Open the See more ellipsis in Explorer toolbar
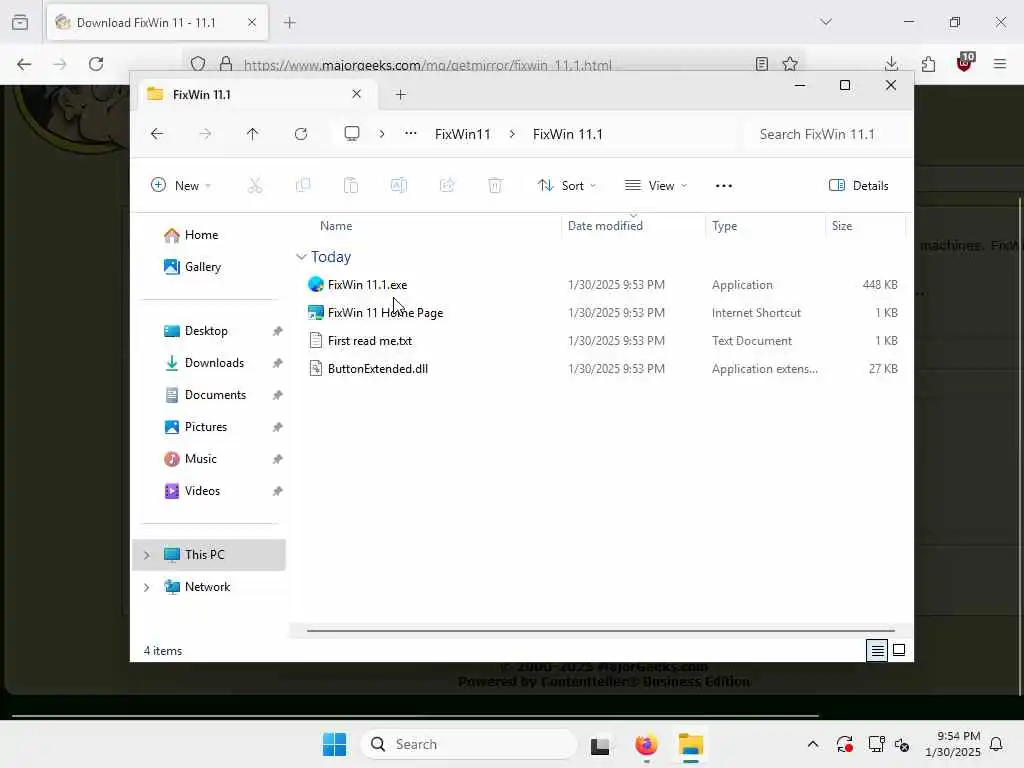 point(724,186)
